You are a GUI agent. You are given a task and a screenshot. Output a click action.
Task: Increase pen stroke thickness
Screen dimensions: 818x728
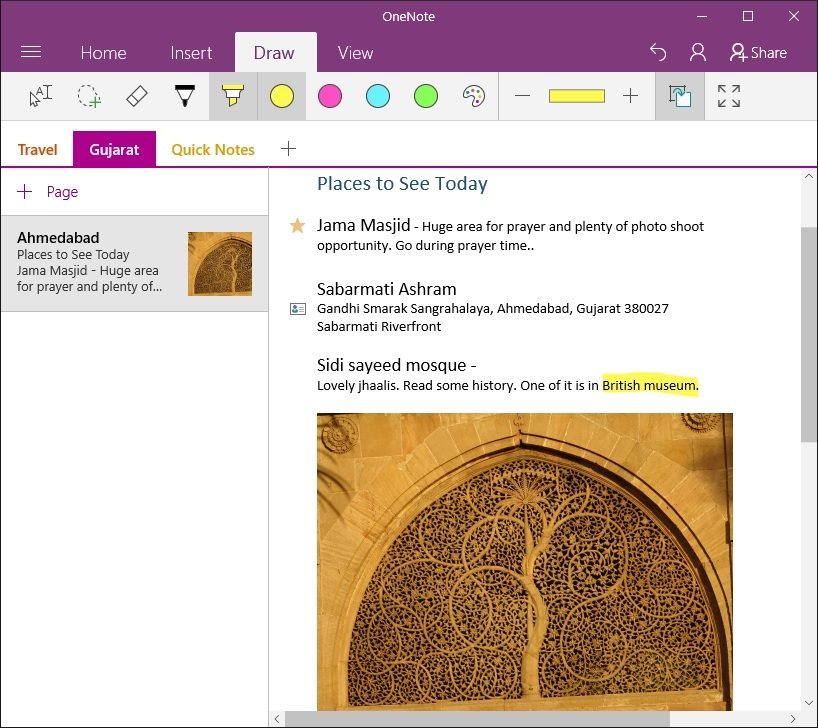[x=630, y=96]
